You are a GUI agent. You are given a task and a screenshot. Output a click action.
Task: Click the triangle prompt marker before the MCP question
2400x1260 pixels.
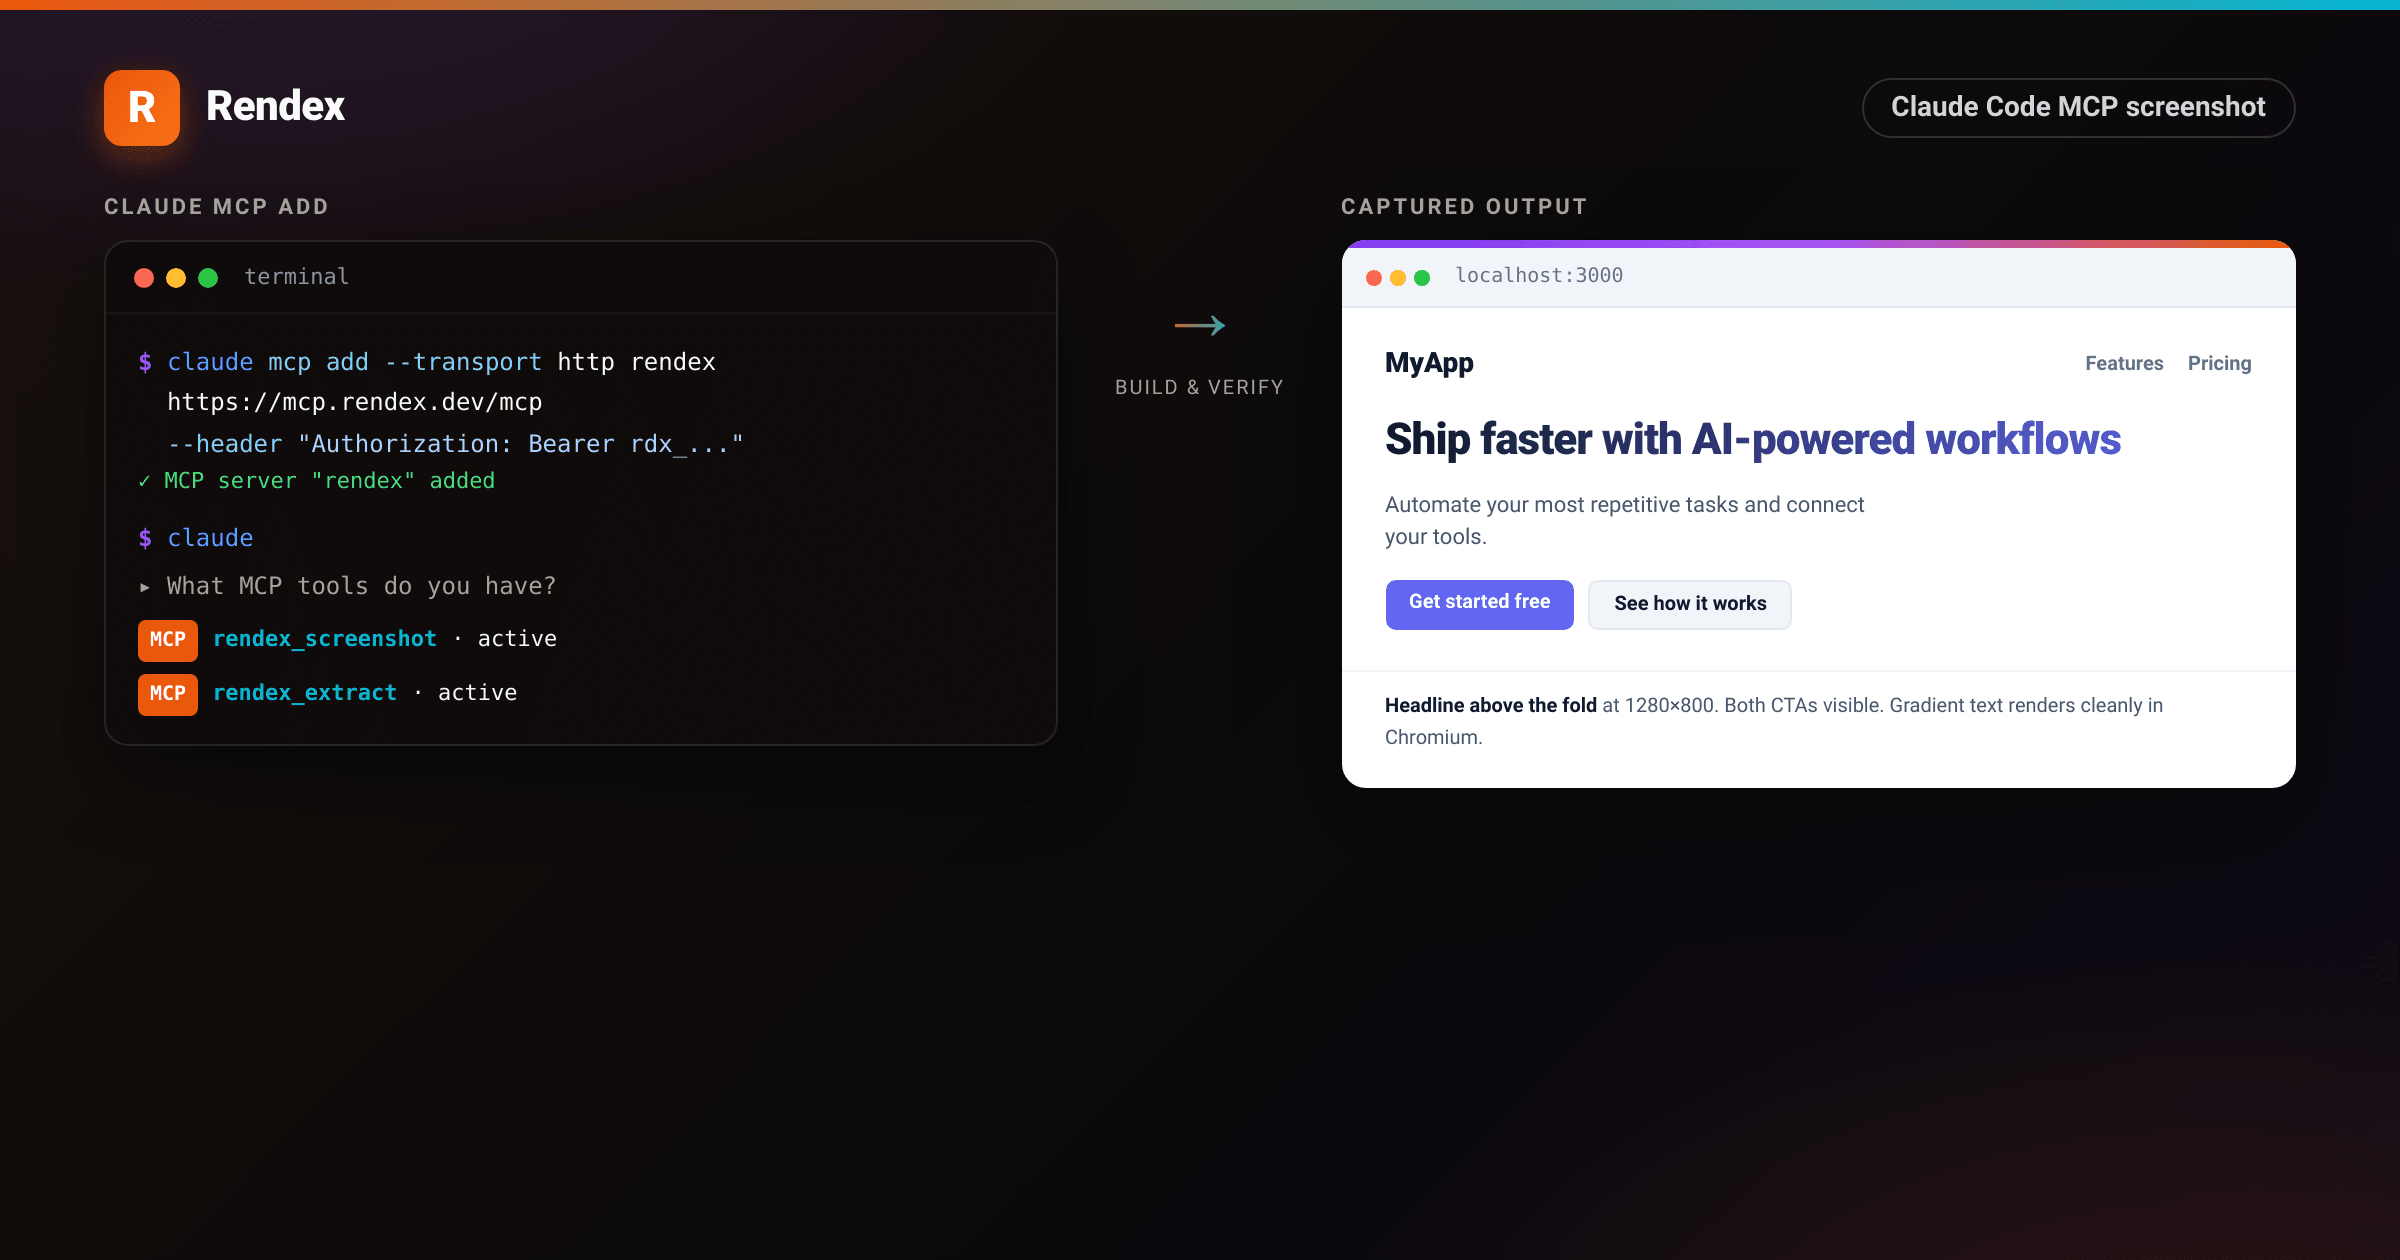tap(145, 587)
